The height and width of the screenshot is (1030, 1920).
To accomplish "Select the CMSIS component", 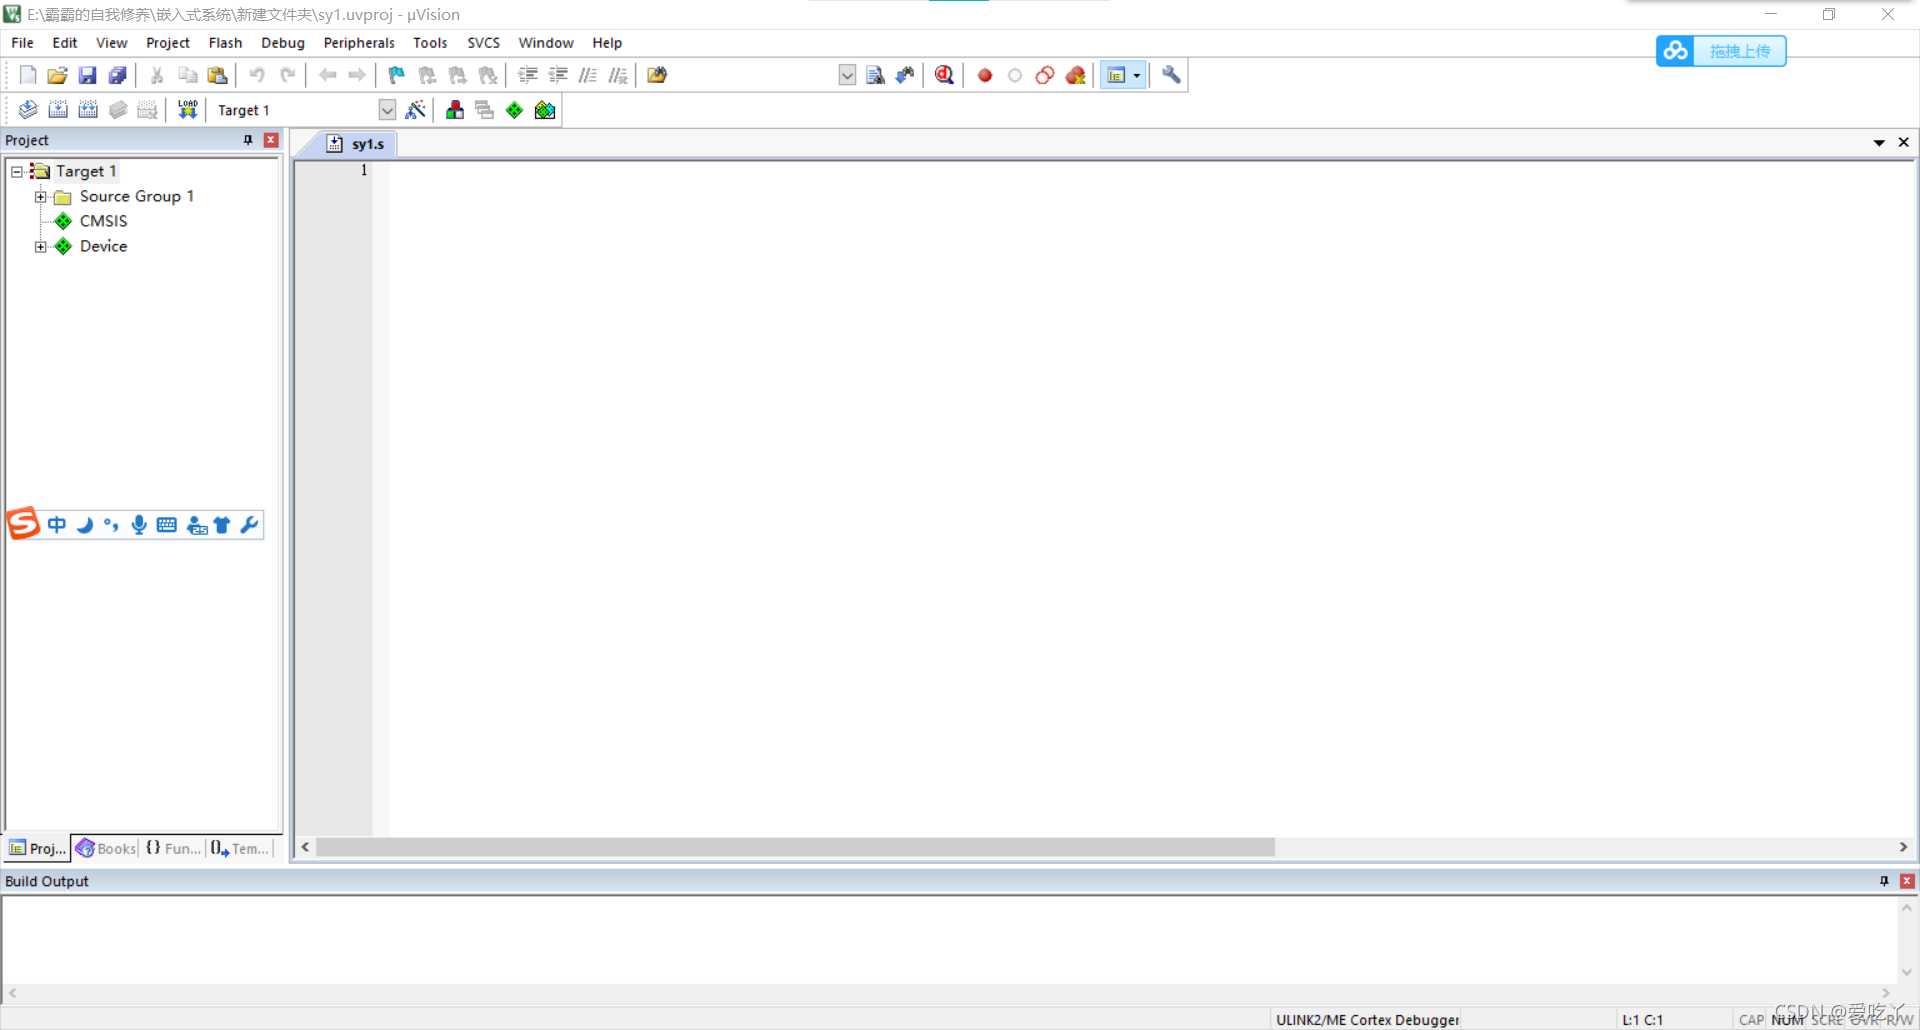I will pyautogui.click(x=103, y=221).
